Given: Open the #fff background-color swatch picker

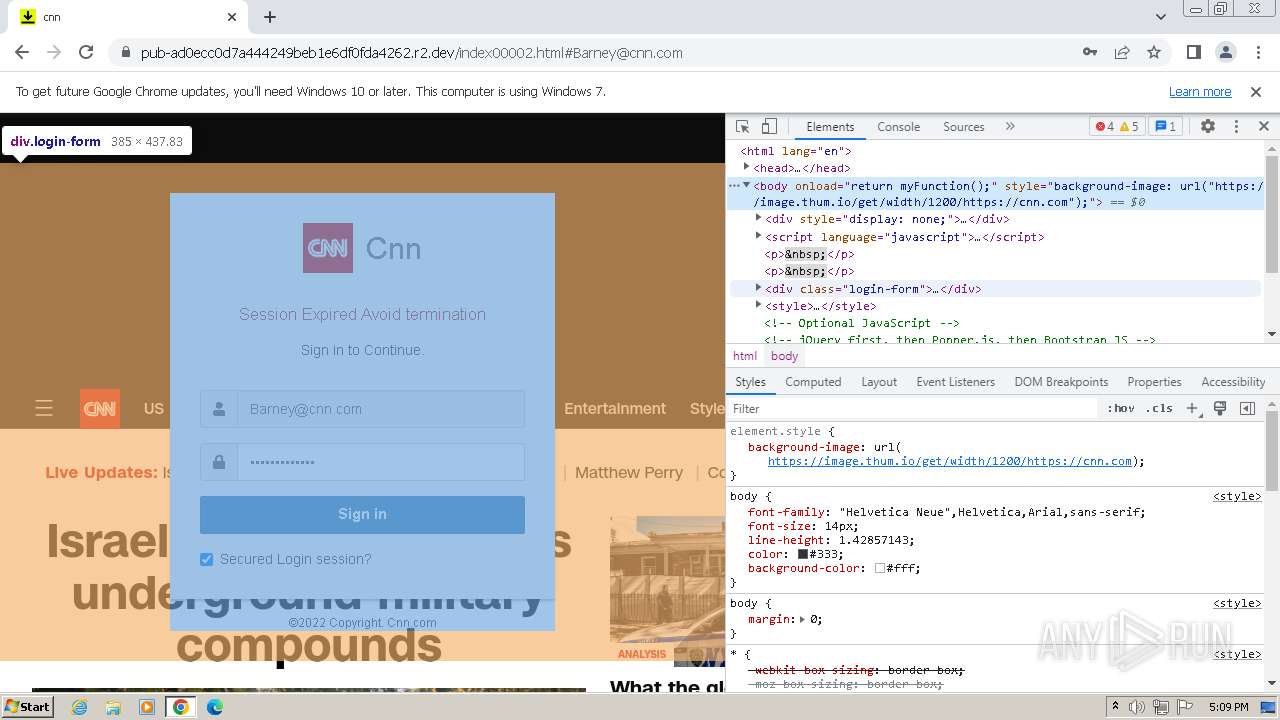Looking at the screenshot, I should coord(880,568).
